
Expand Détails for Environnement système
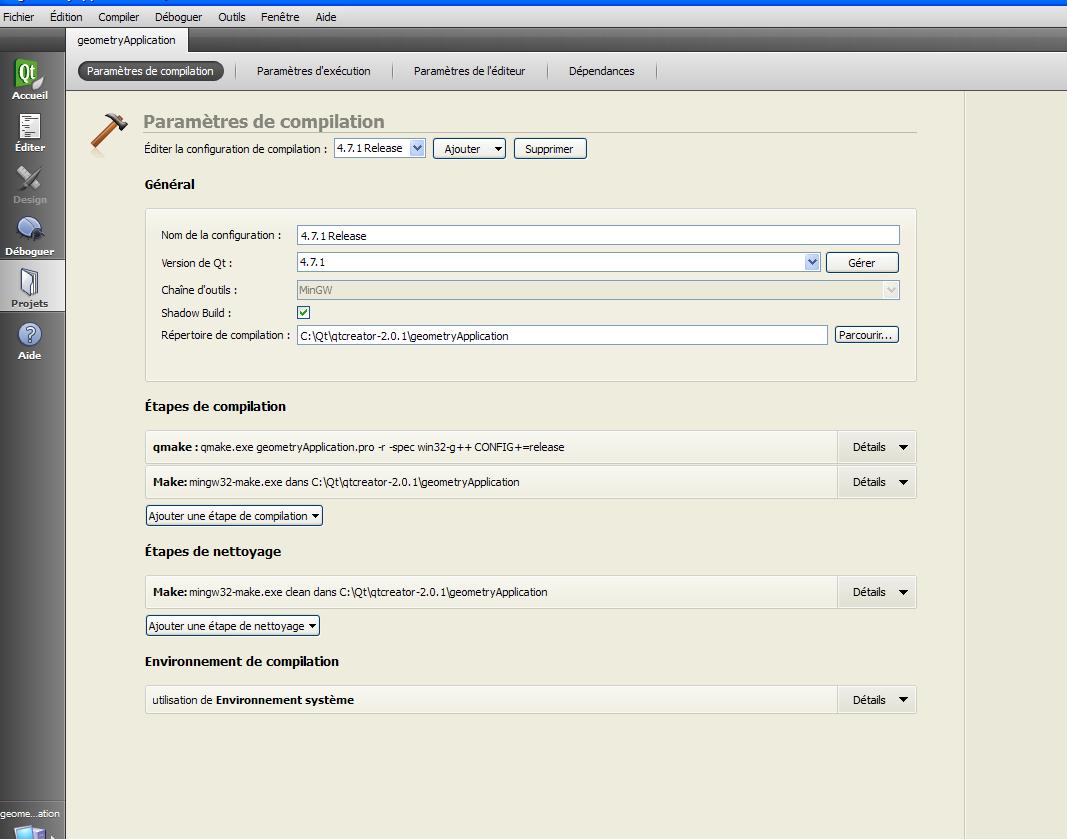point(877,700)
